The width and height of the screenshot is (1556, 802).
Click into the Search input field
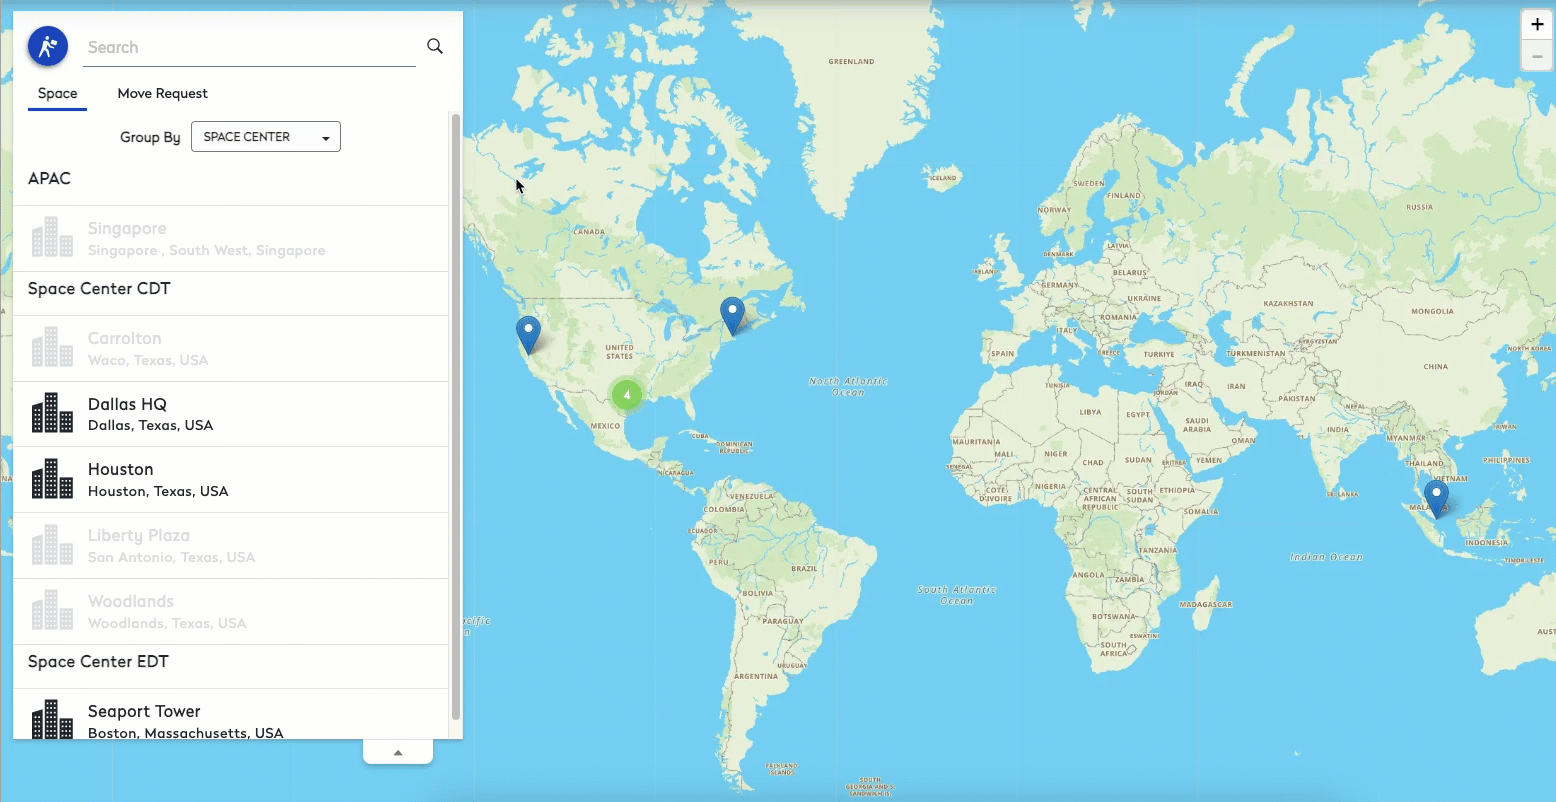[249, 47]
